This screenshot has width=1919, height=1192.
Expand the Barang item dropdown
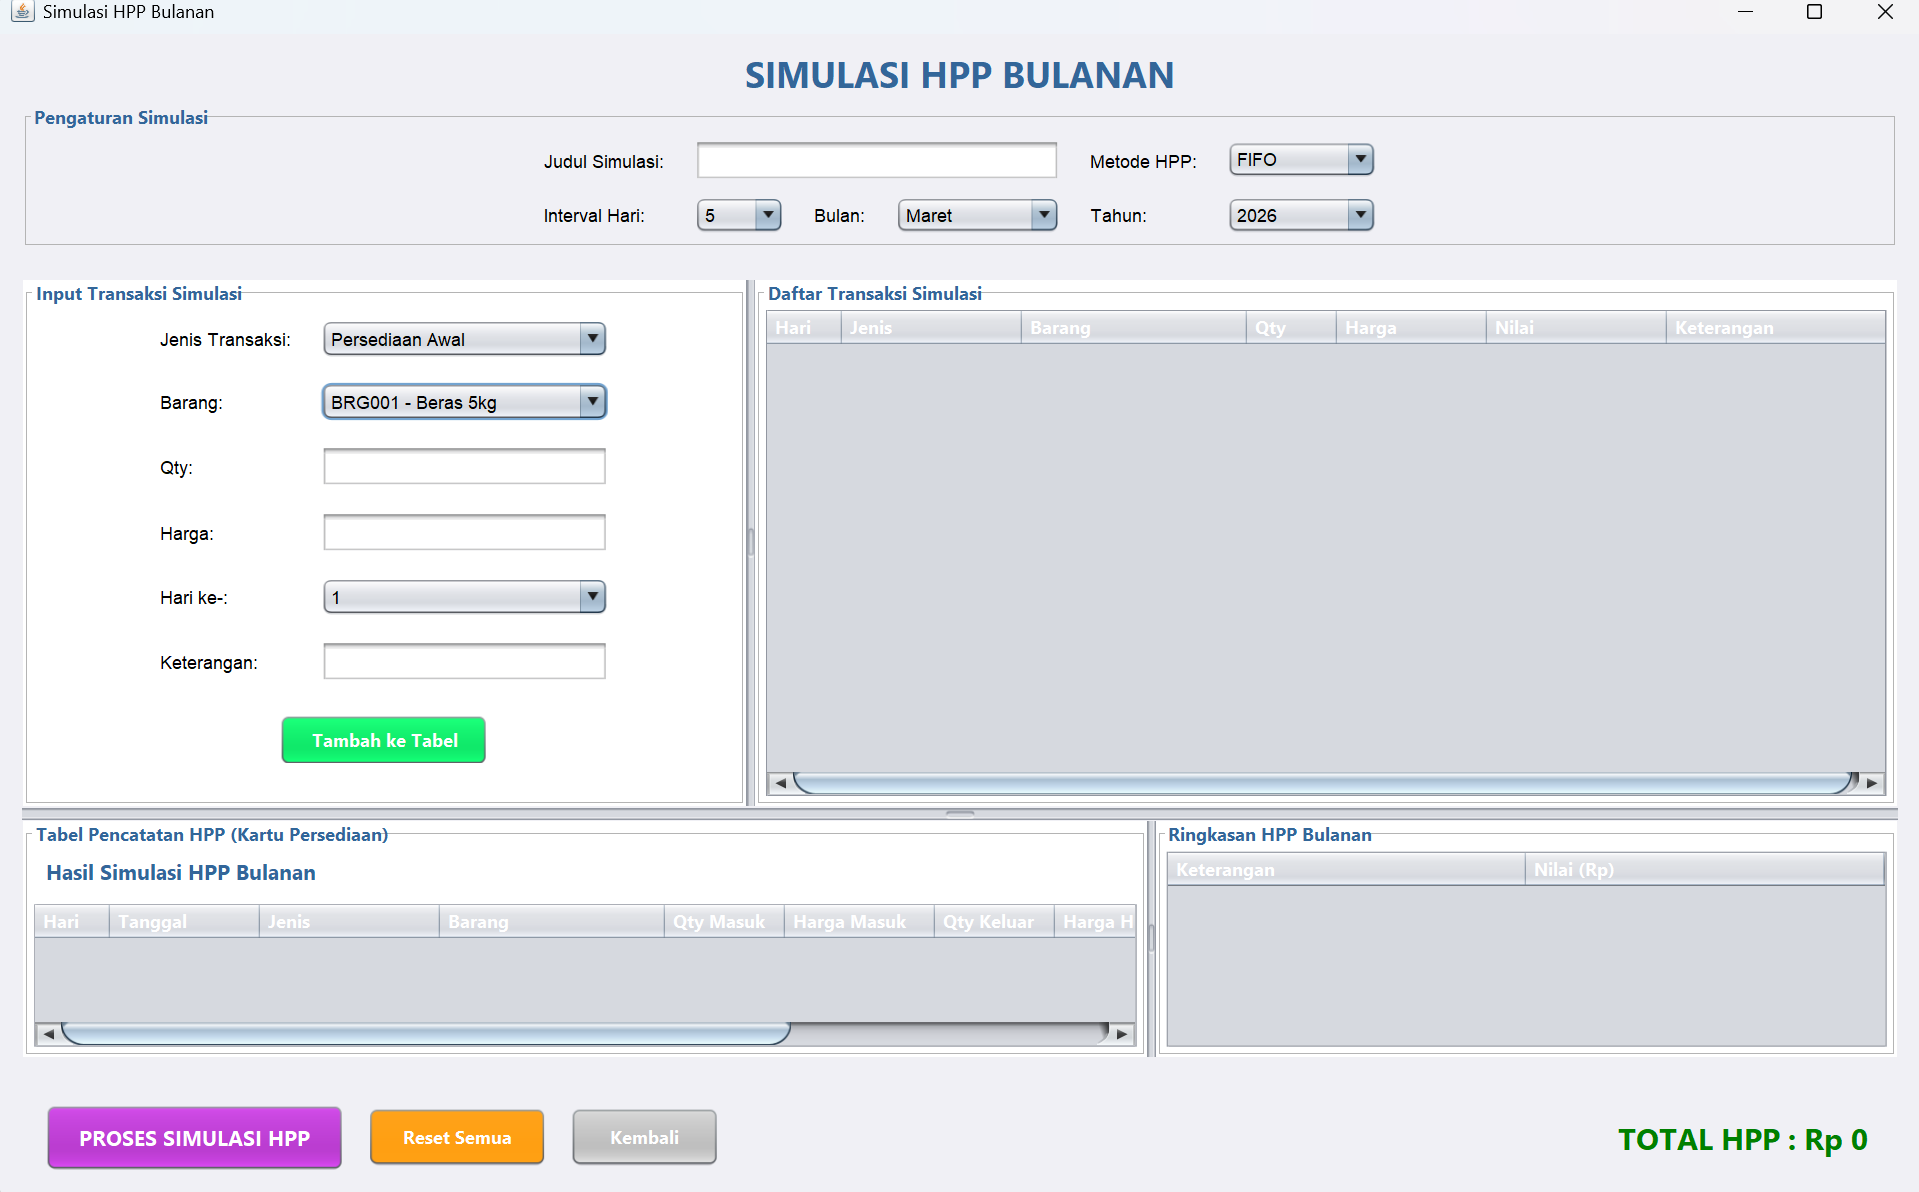pyautogui.click(x=592, y=402)
